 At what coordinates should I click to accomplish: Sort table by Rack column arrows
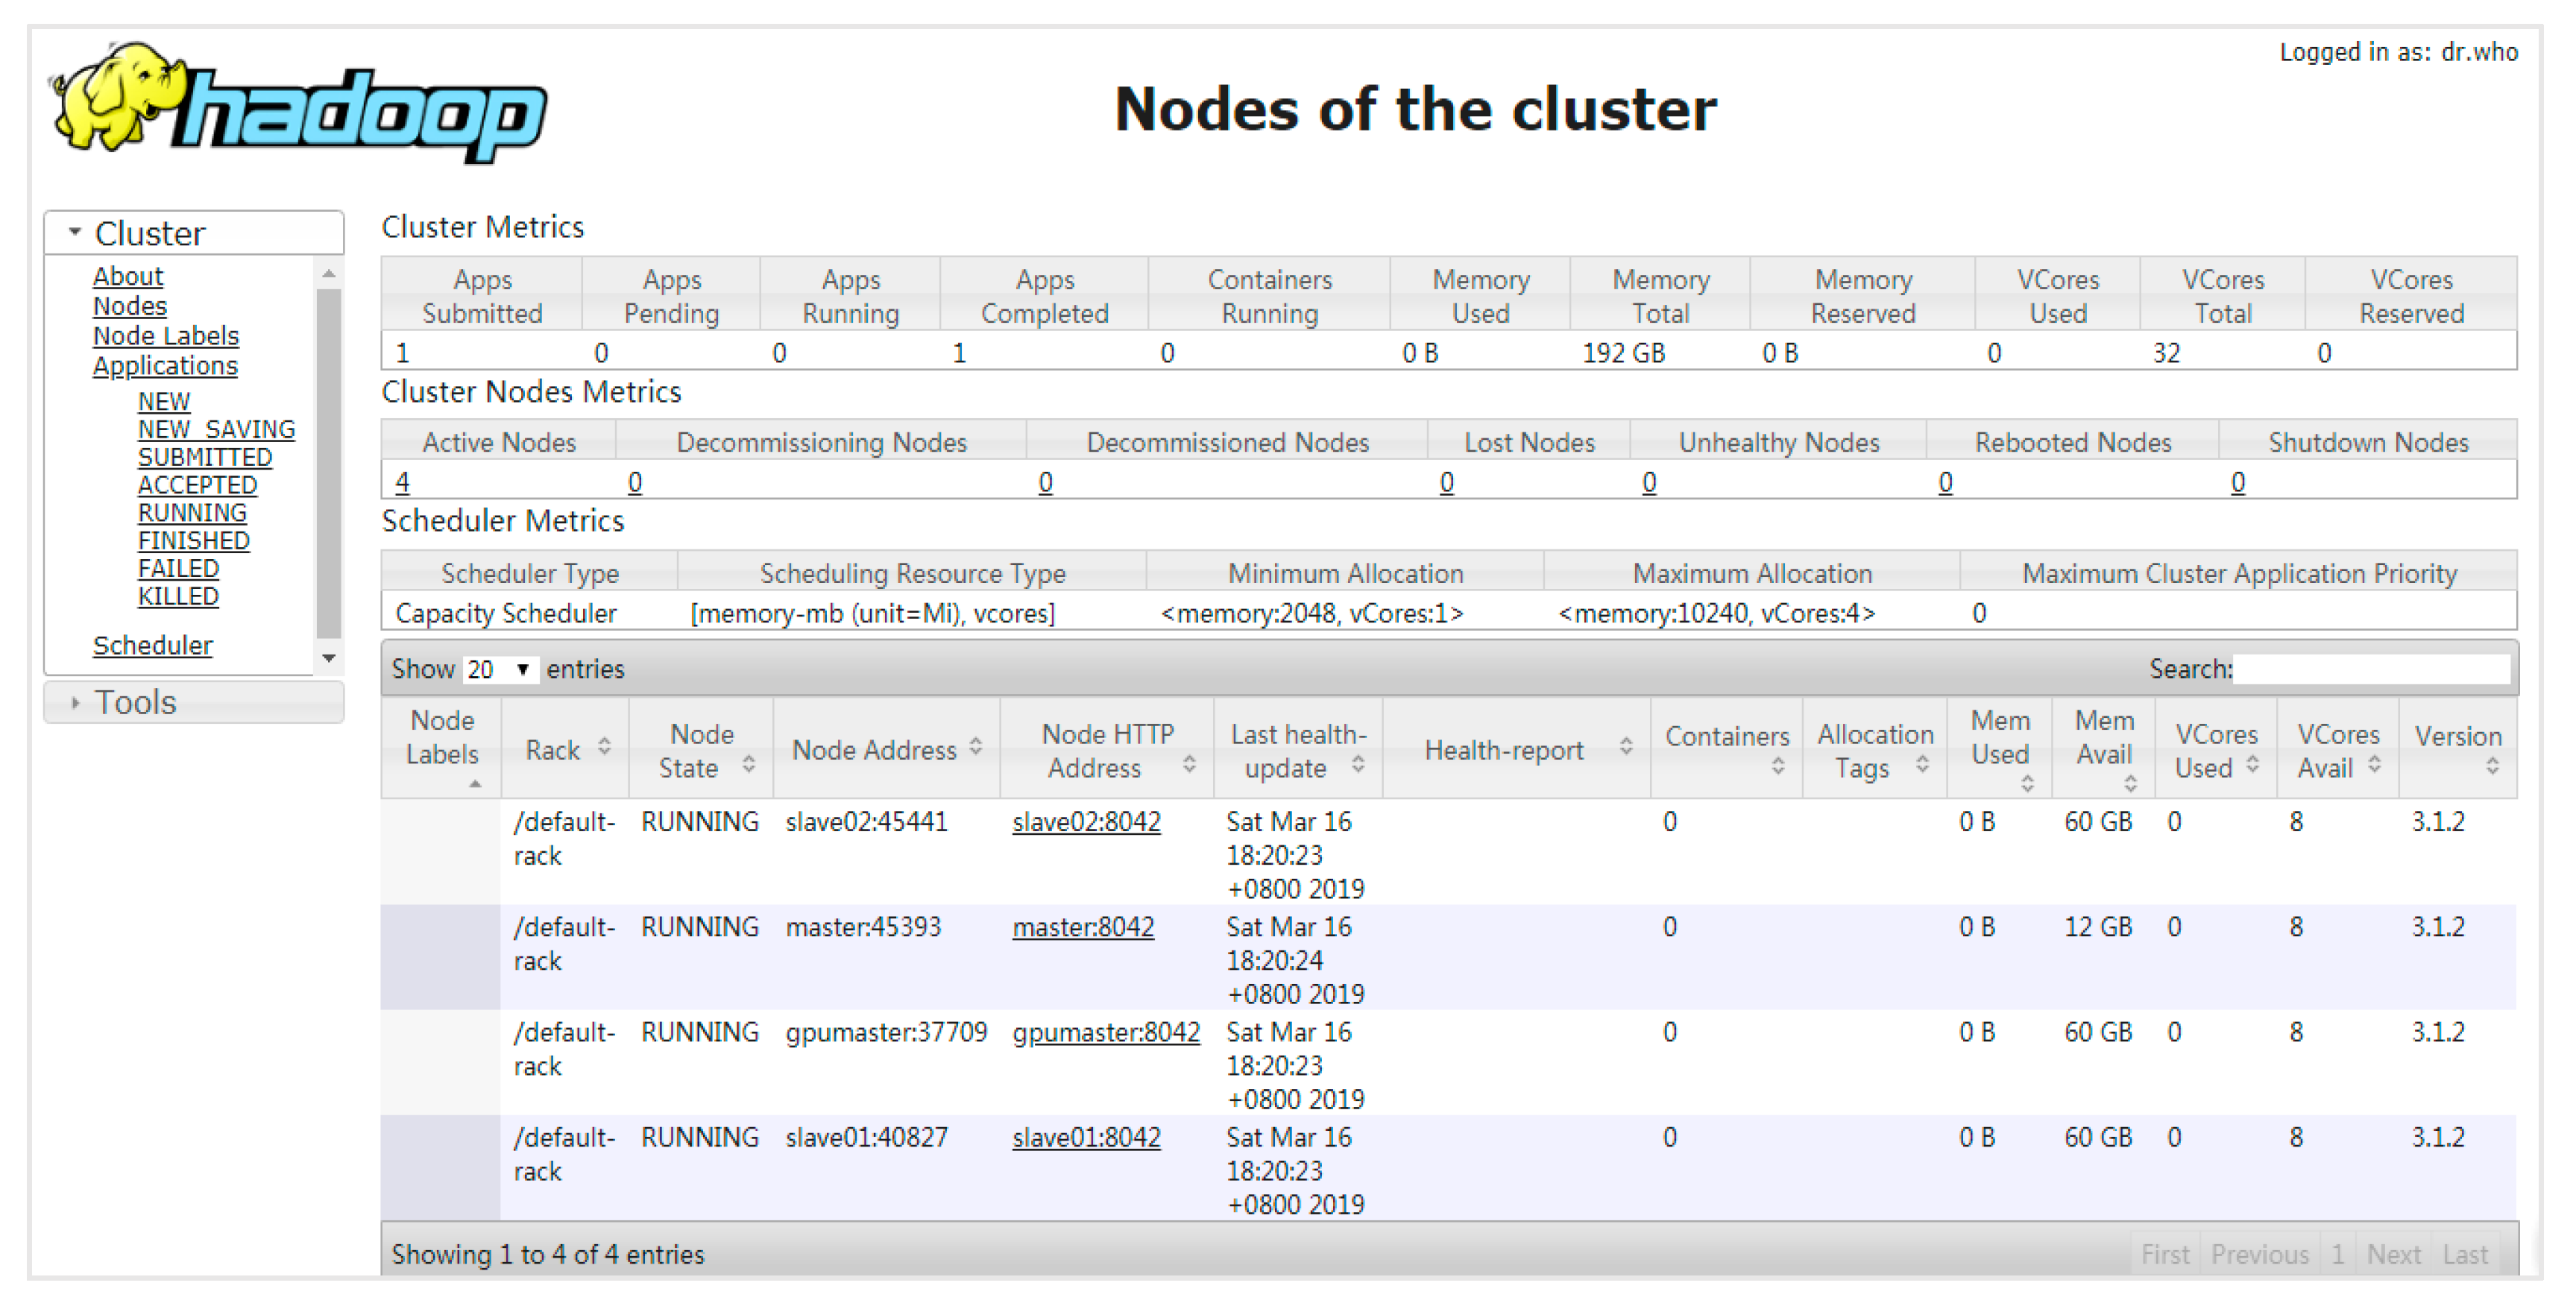pos(604,747)
